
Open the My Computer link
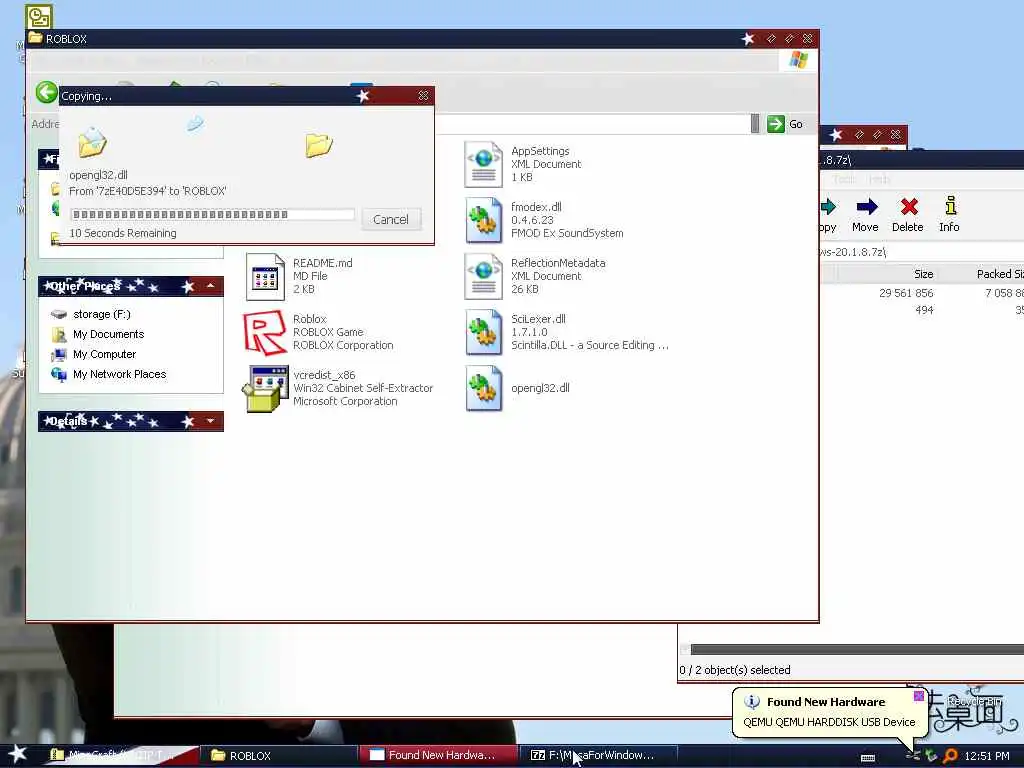[x=104, y=354]
